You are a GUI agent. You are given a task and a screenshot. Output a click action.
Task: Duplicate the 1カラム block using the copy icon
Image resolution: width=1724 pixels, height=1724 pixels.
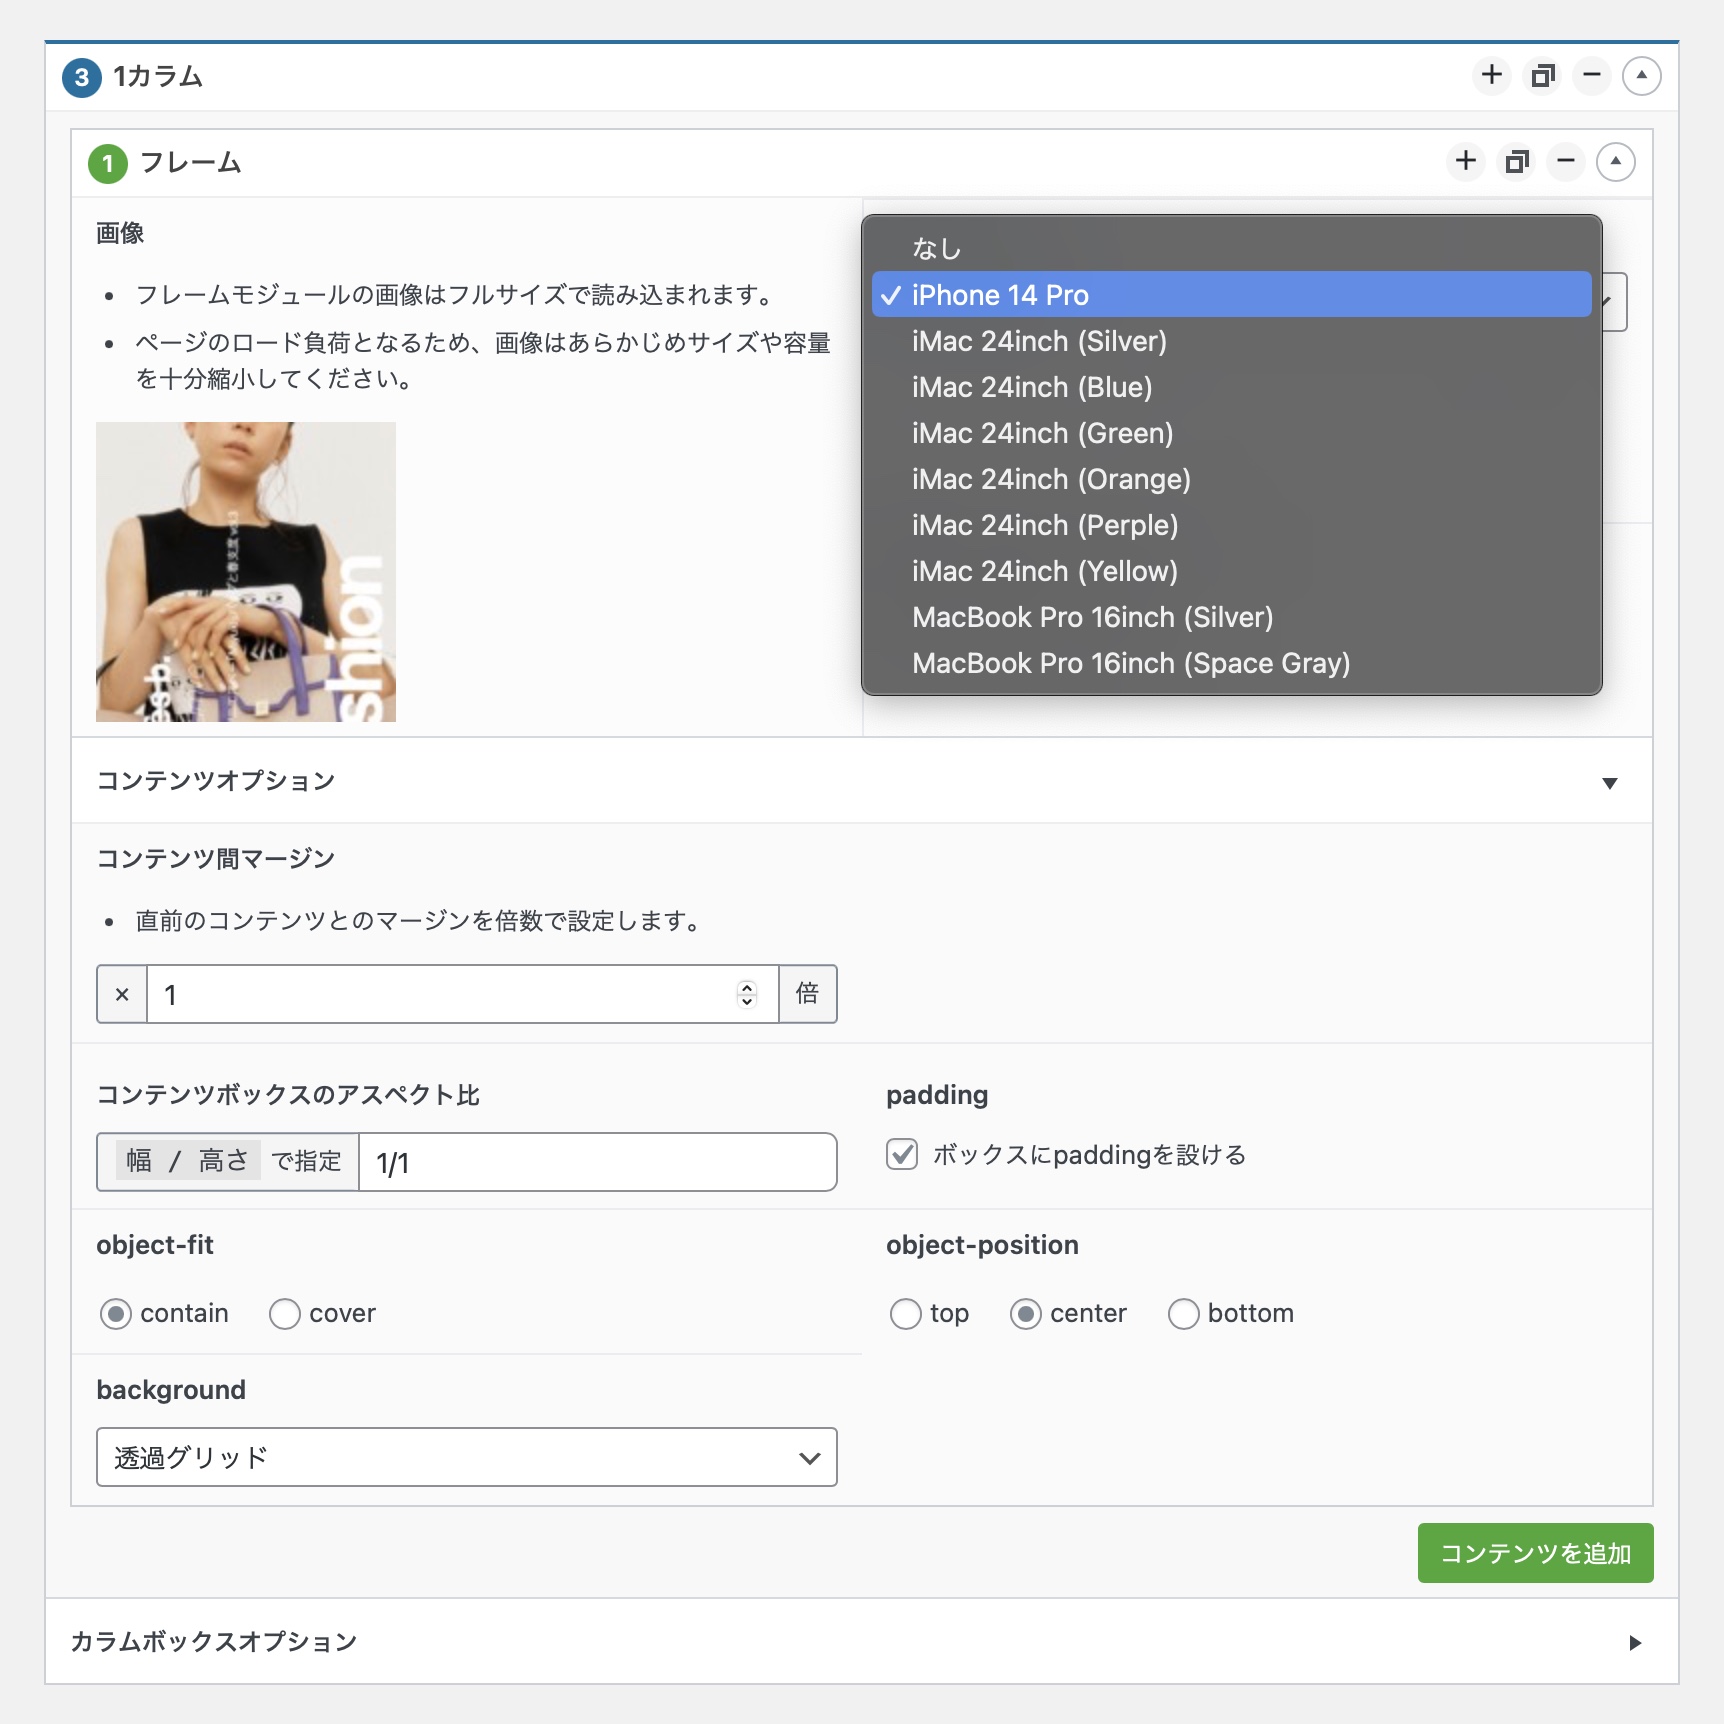(1543, 76)
